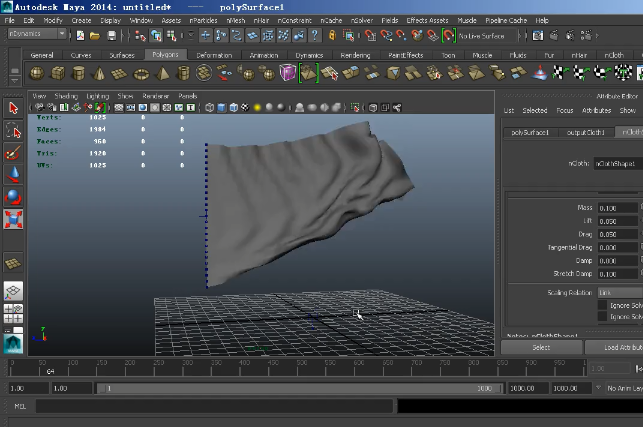Image resolution: width=643 pixels, height=427 pixels.
Task: Click the MEL command line label
Action: (20, 406)
